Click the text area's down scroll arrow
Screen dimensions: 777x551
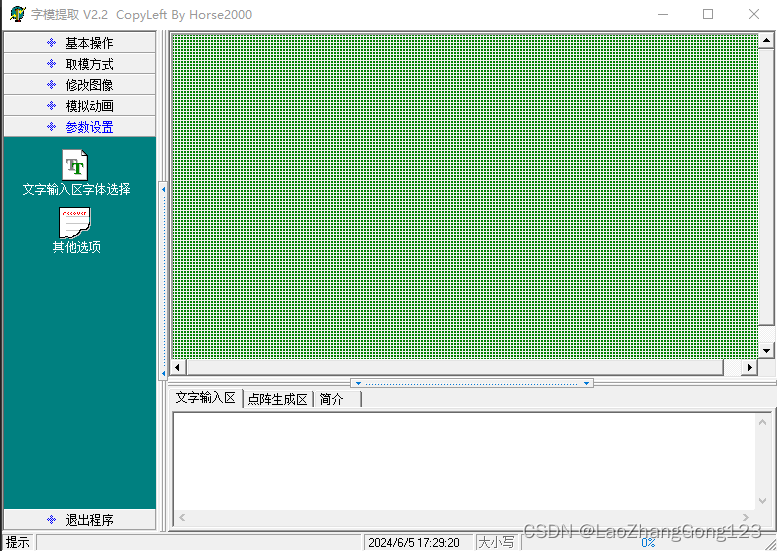tap(763, 501)
